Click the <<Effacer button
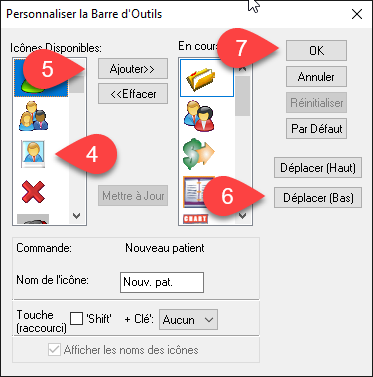 pos(133,94)
